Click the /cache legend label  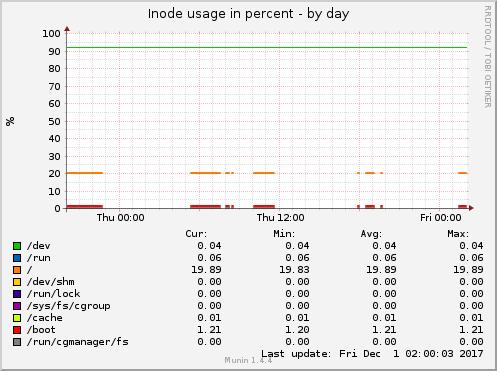45,318
